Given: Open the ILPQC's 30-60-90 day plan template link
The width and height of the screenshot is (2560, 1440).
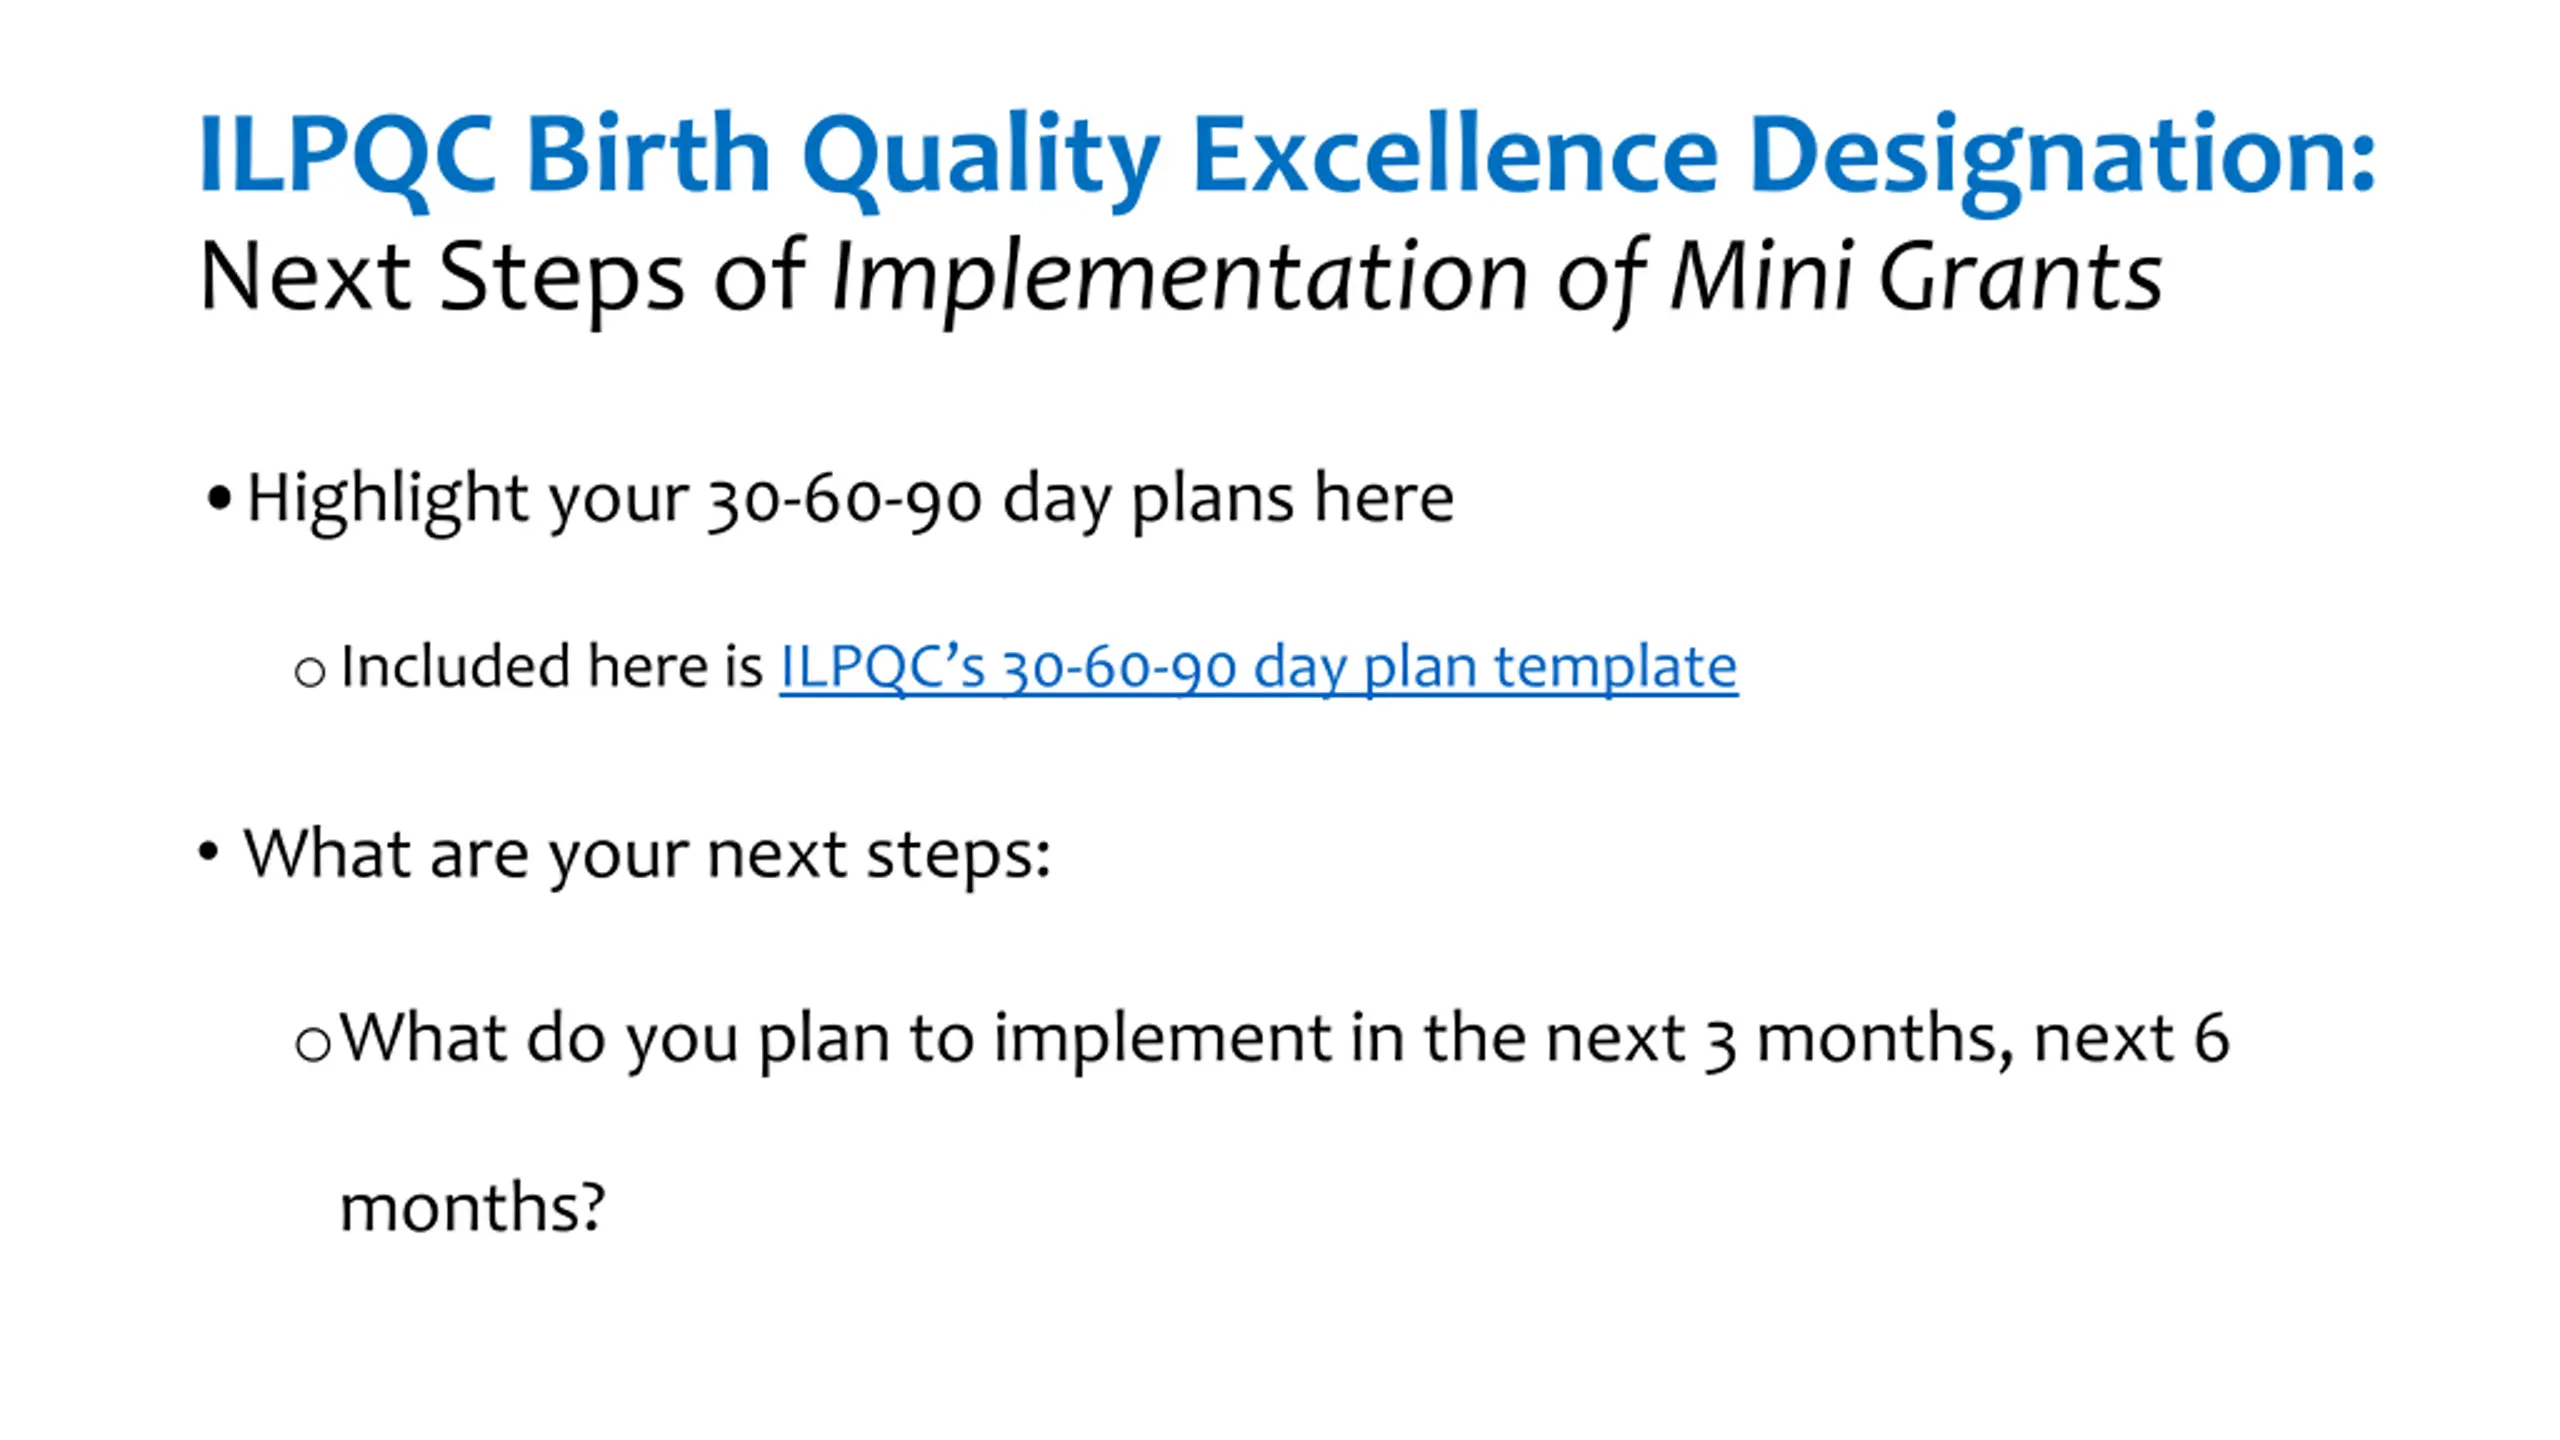Looking at the screenshot, I should tap(1258, 666).
